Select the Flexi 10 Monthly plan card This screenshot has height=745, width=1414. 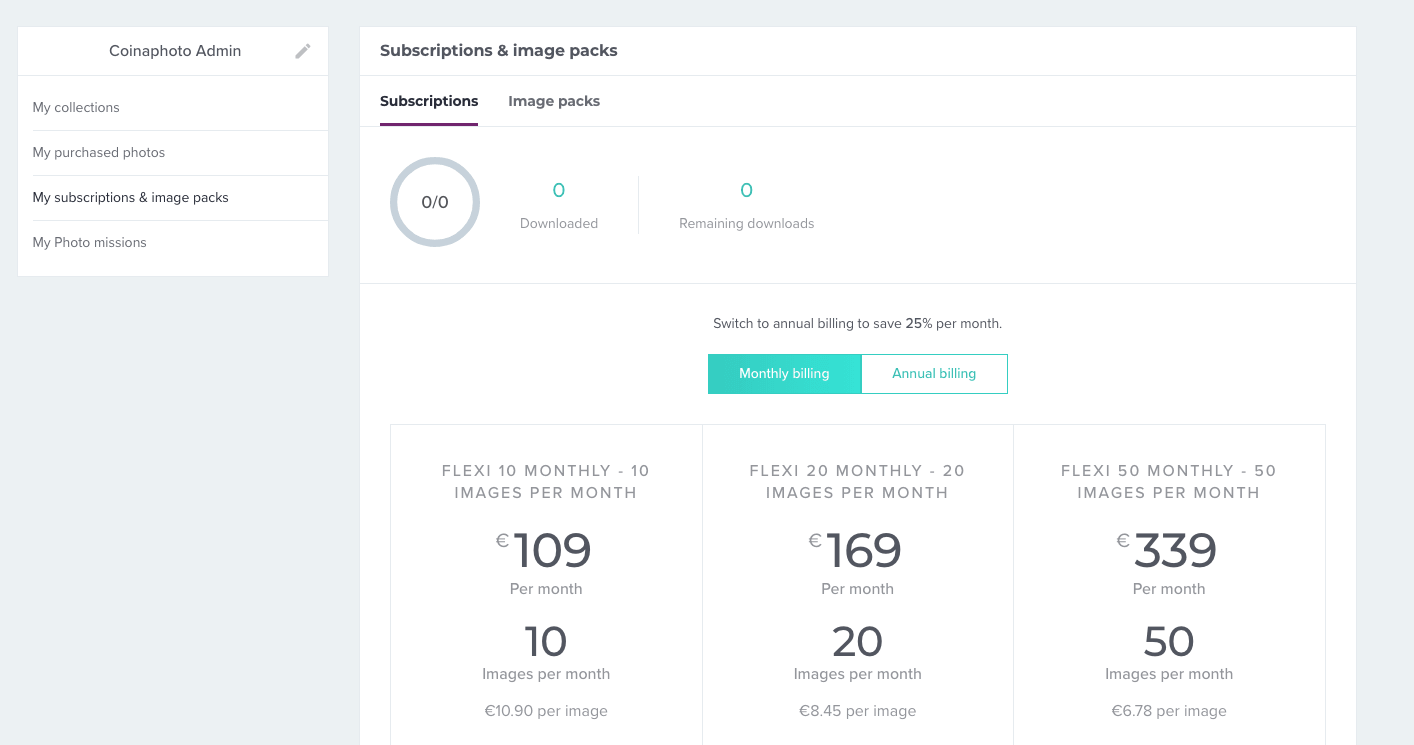pos(546,590)
